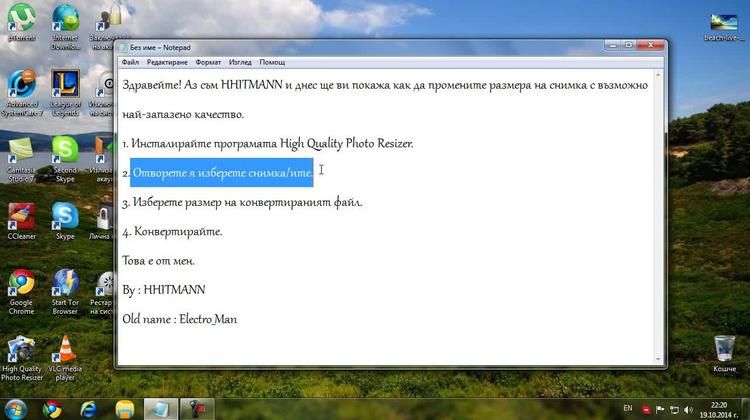Open the Skype desktop shortcut
Screen dimensions: 750x420
(x=65, y=221)
